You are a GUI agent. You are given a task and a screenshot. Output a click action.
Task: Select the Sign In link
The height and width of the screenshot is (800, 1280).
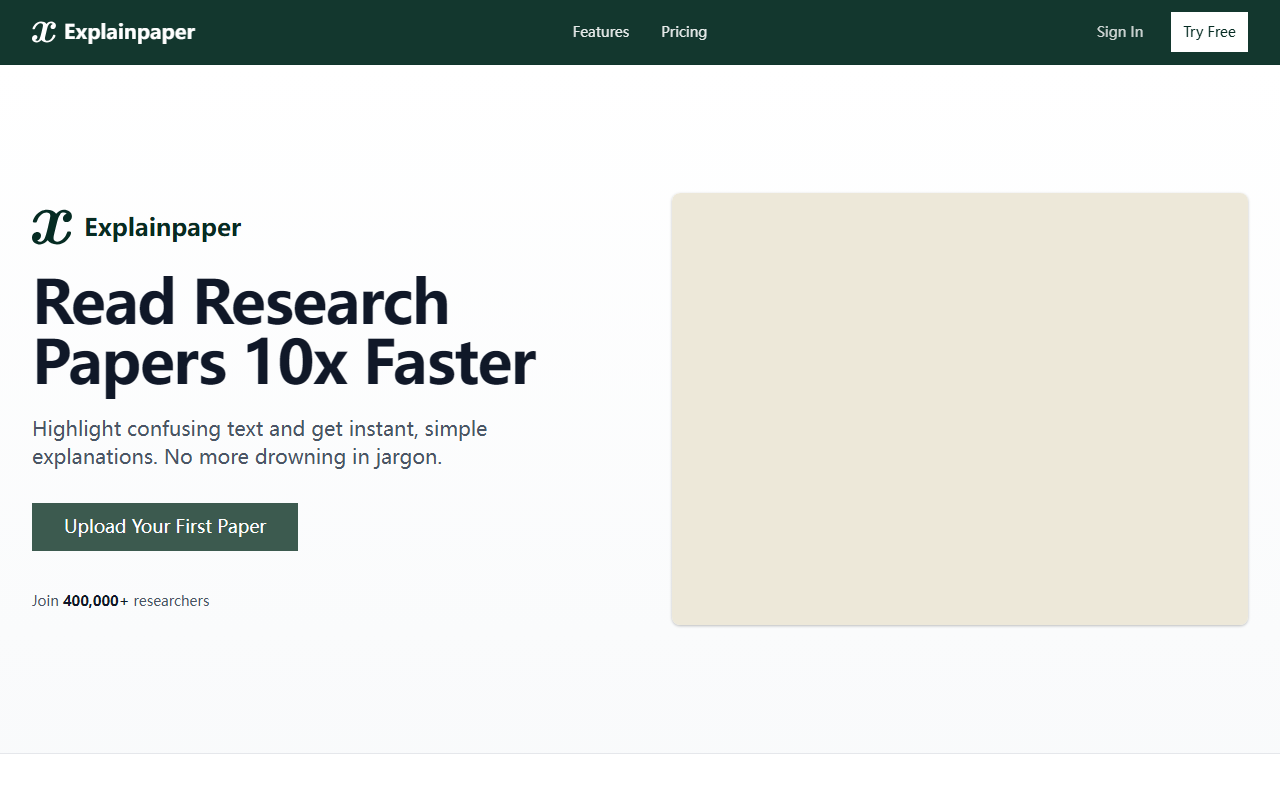click(x=1120, y=32)
